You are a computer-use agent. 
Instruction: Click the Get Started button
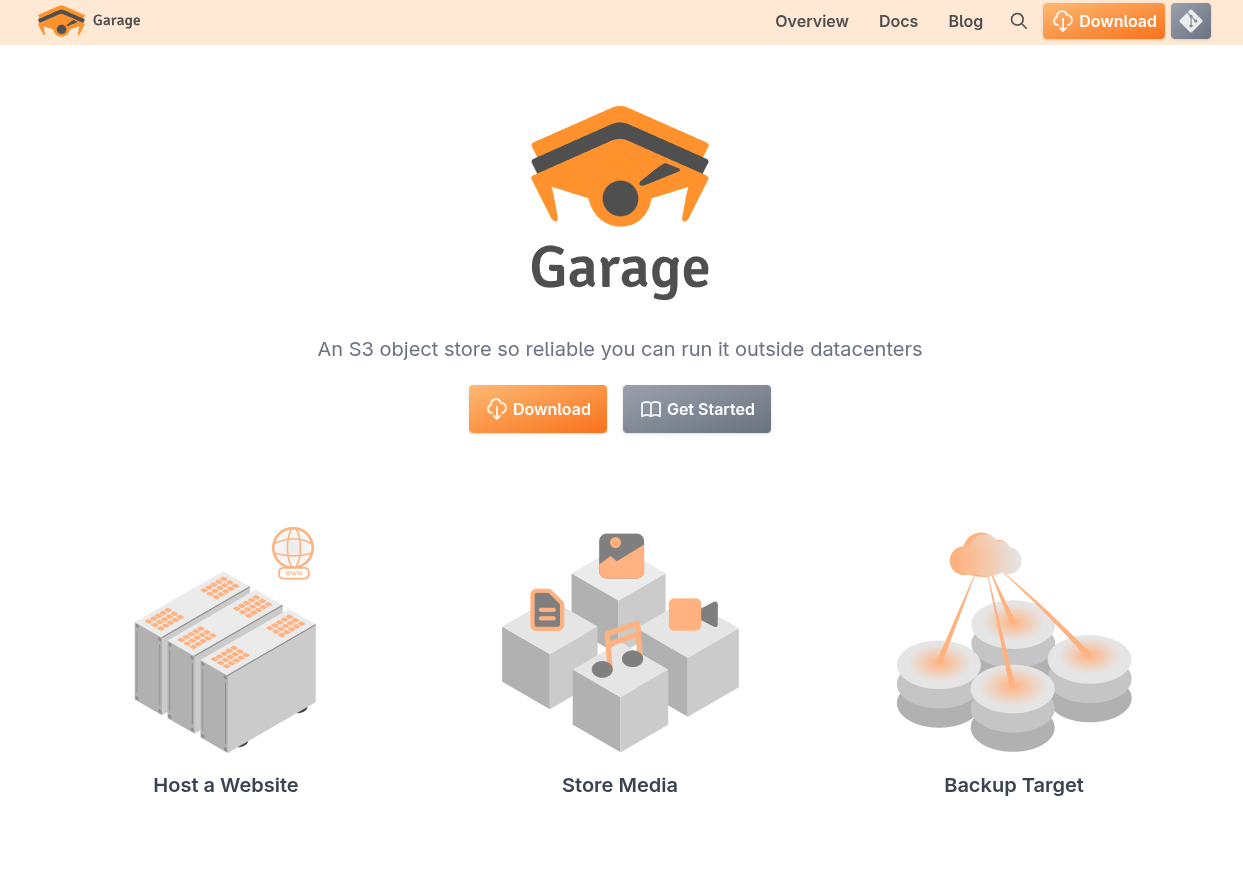[x=697, y=409]
